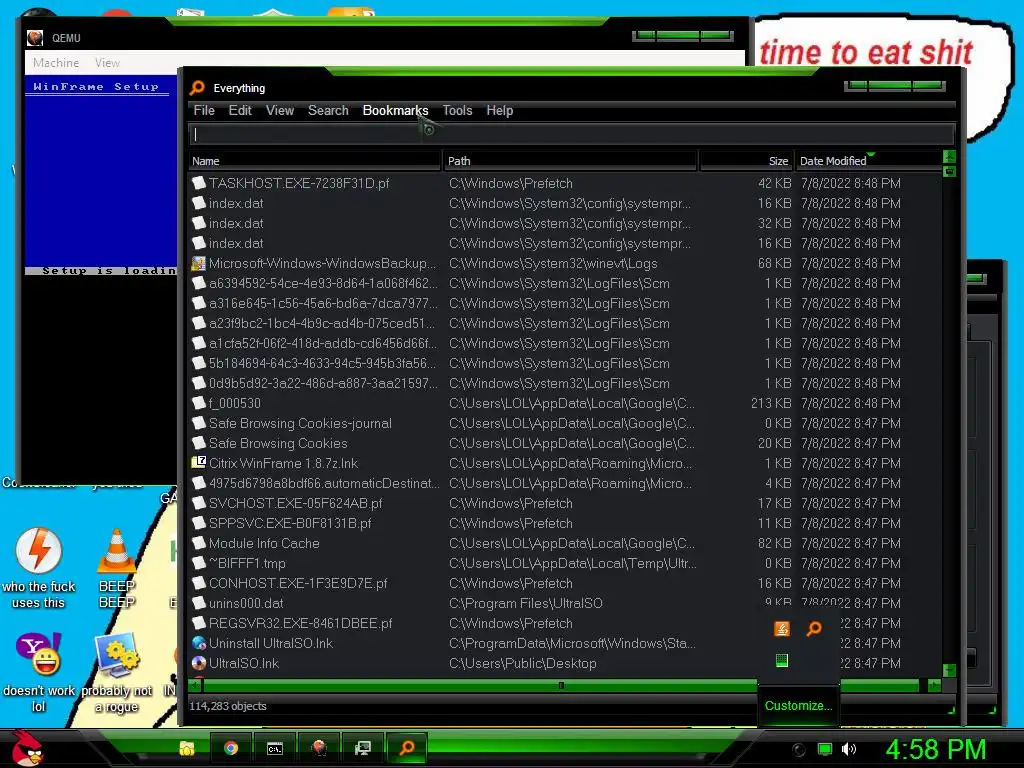Click the Everything magnifier icon in tray popup
Image resolution: width=1024 pixels, height=768 pixels.
(814, 628)
